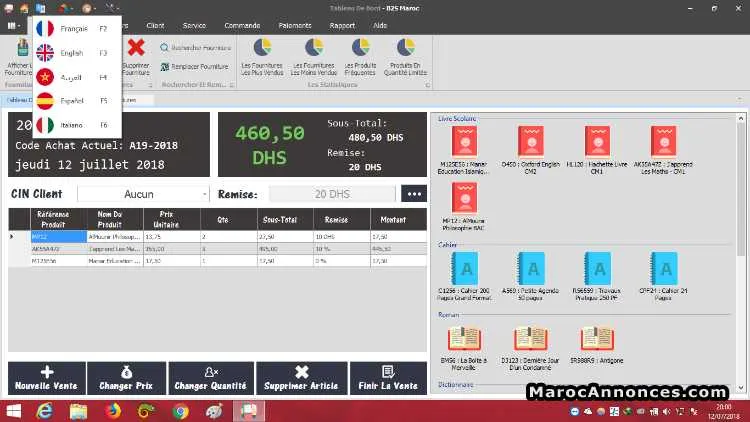
Task: Open Les Produits Fréquentes statistics
Action: (360, 57)
